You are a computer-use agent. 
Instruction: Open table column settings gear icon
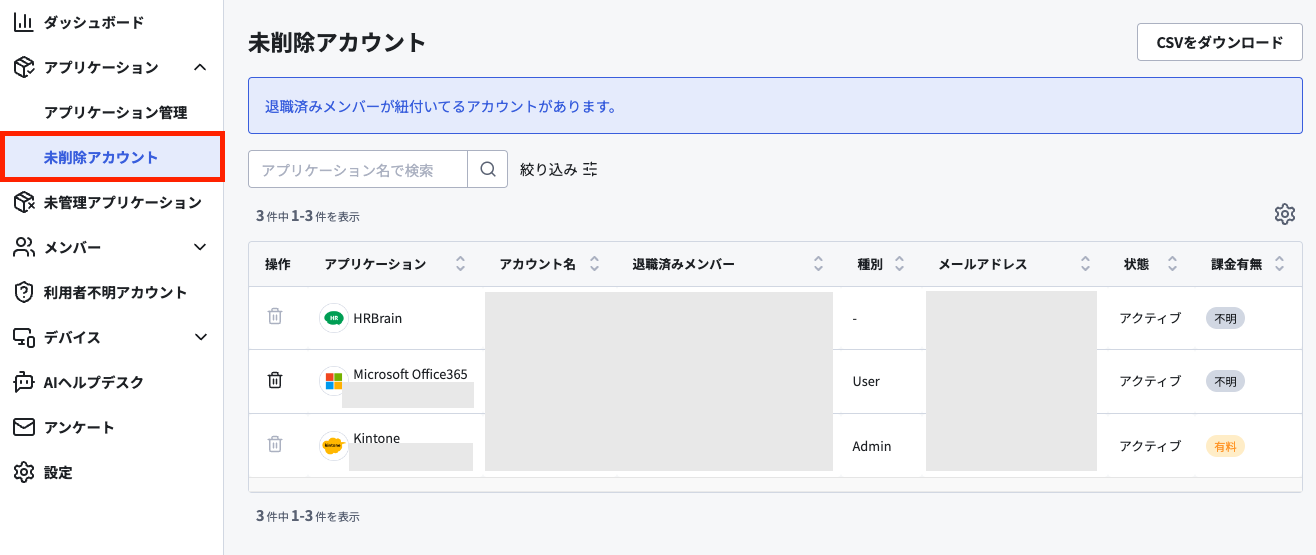1285,214
